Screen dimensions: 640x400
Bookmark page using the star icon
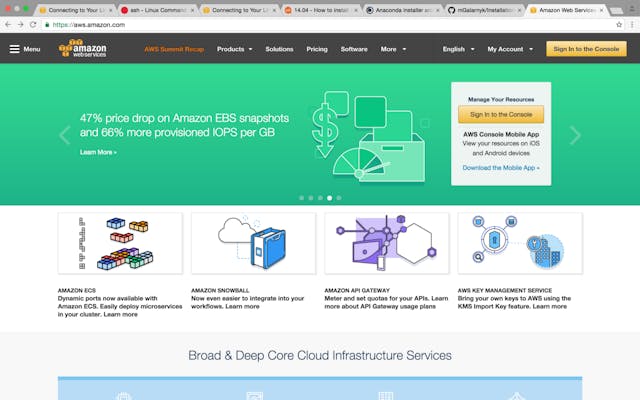[619, 25]
